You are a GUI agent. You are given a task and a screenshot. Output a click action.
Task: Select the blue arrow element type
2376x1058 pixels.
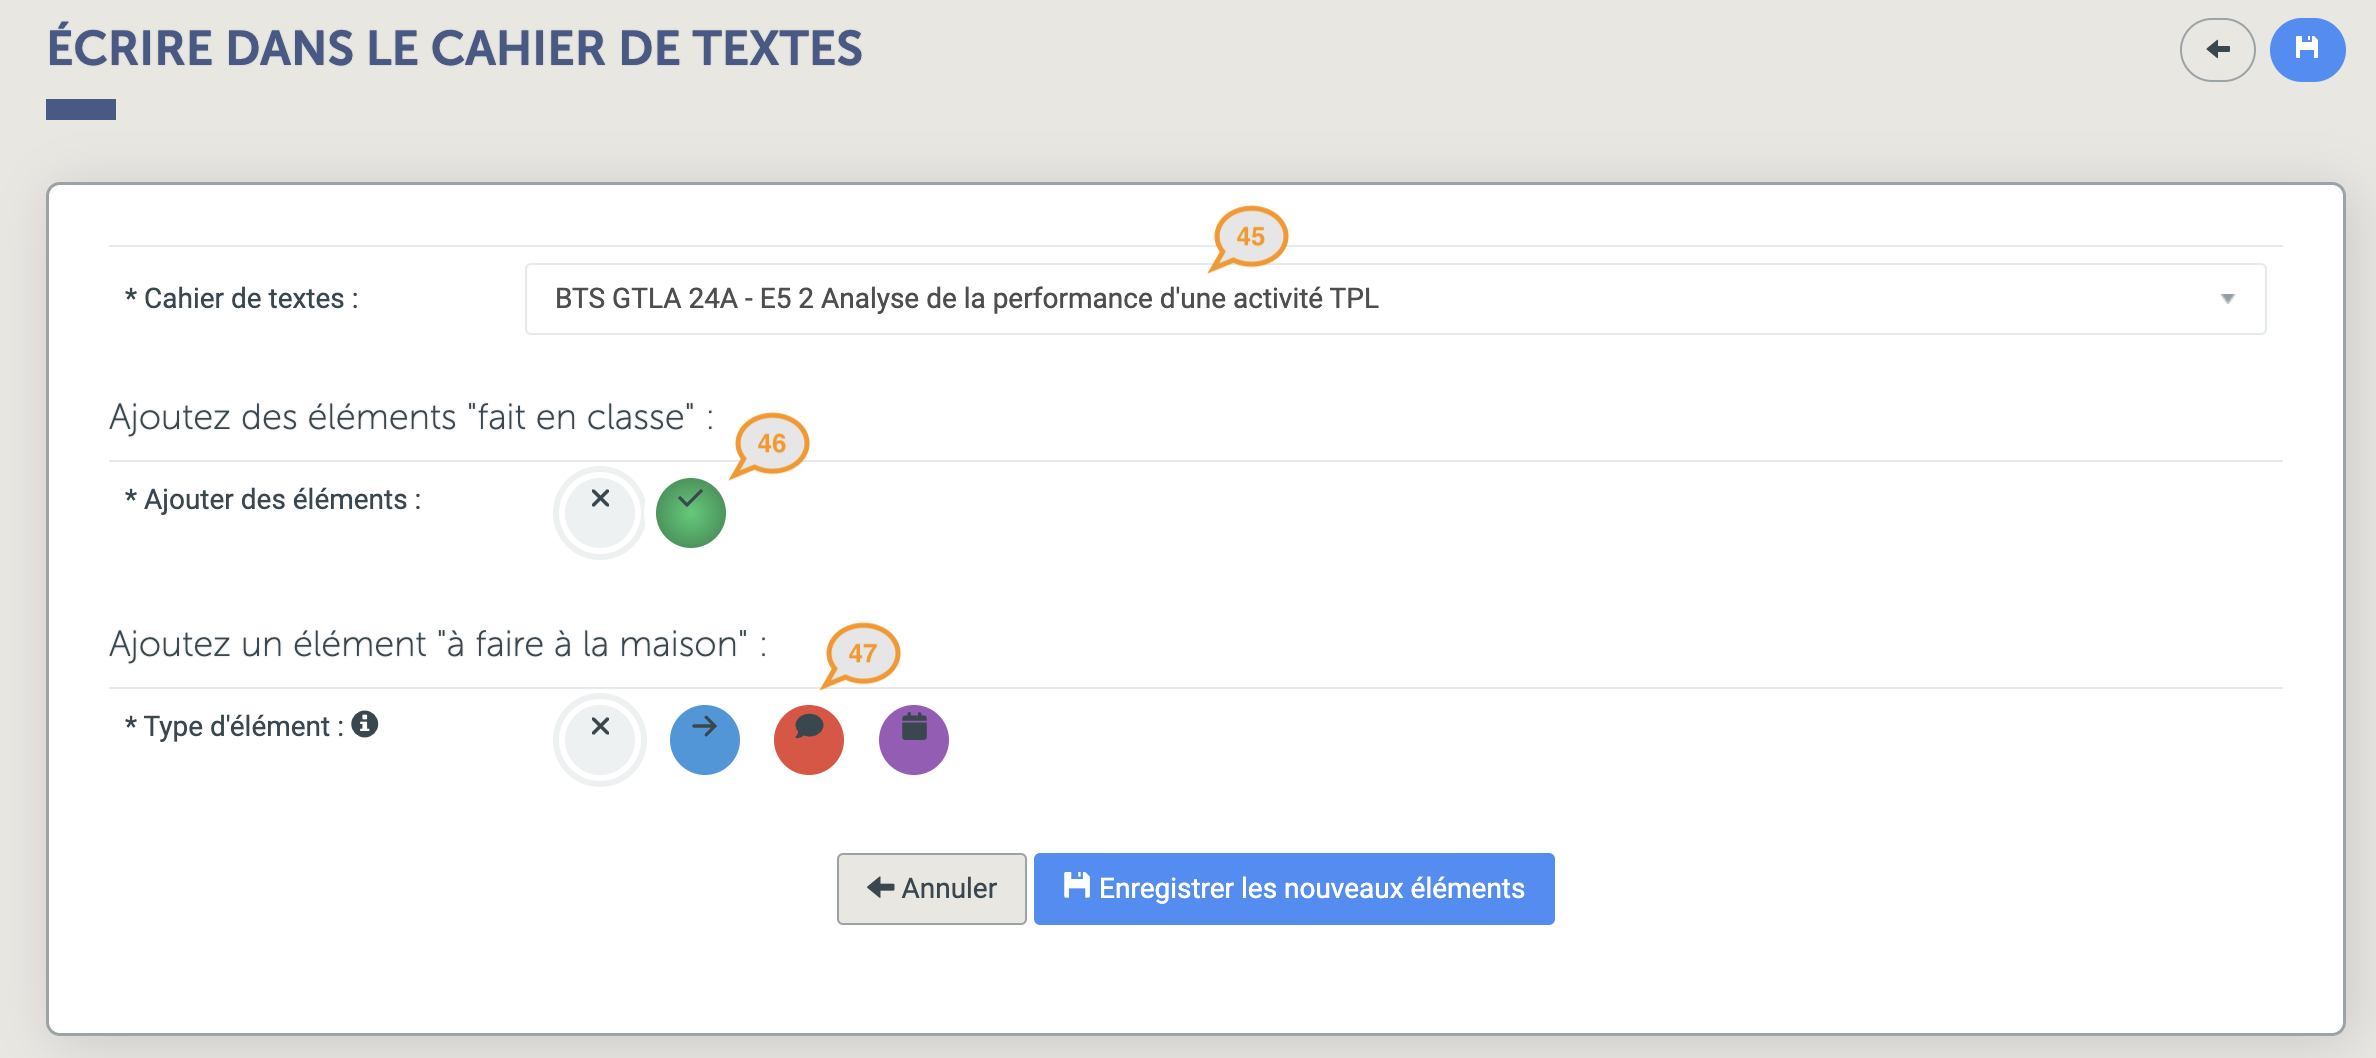click(704, 740)
